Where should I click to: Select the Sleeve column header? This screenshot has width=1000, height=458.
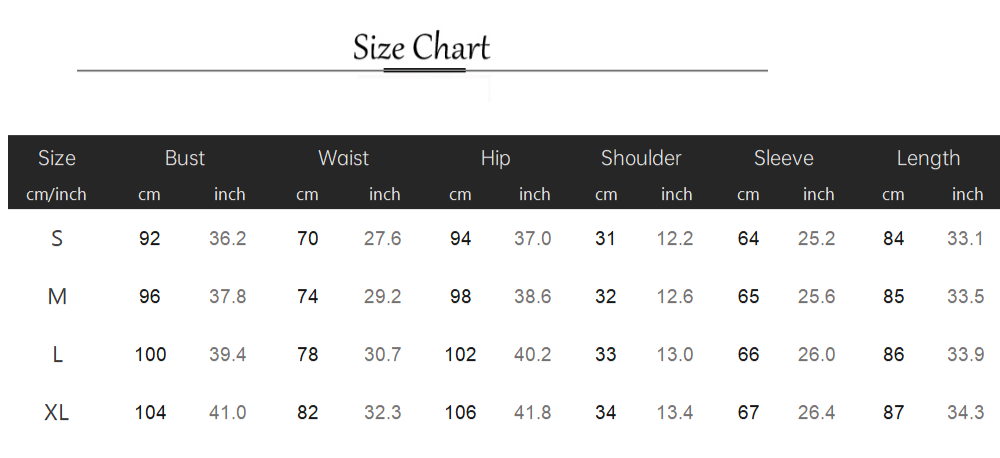point(784,158)
